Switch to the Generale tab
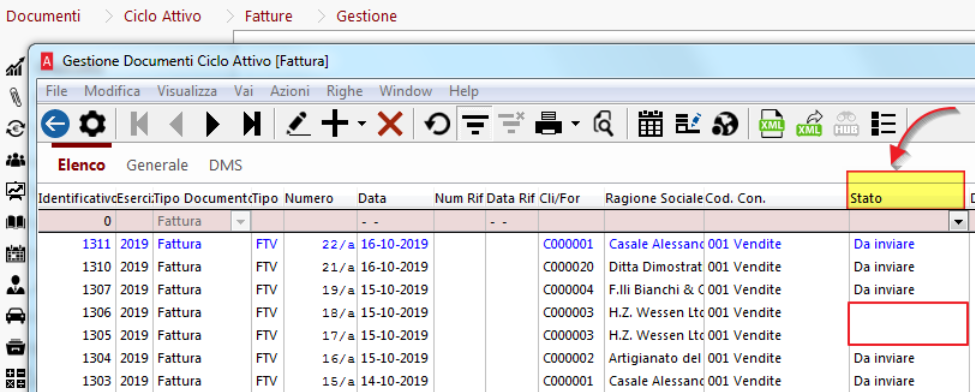 157,166
